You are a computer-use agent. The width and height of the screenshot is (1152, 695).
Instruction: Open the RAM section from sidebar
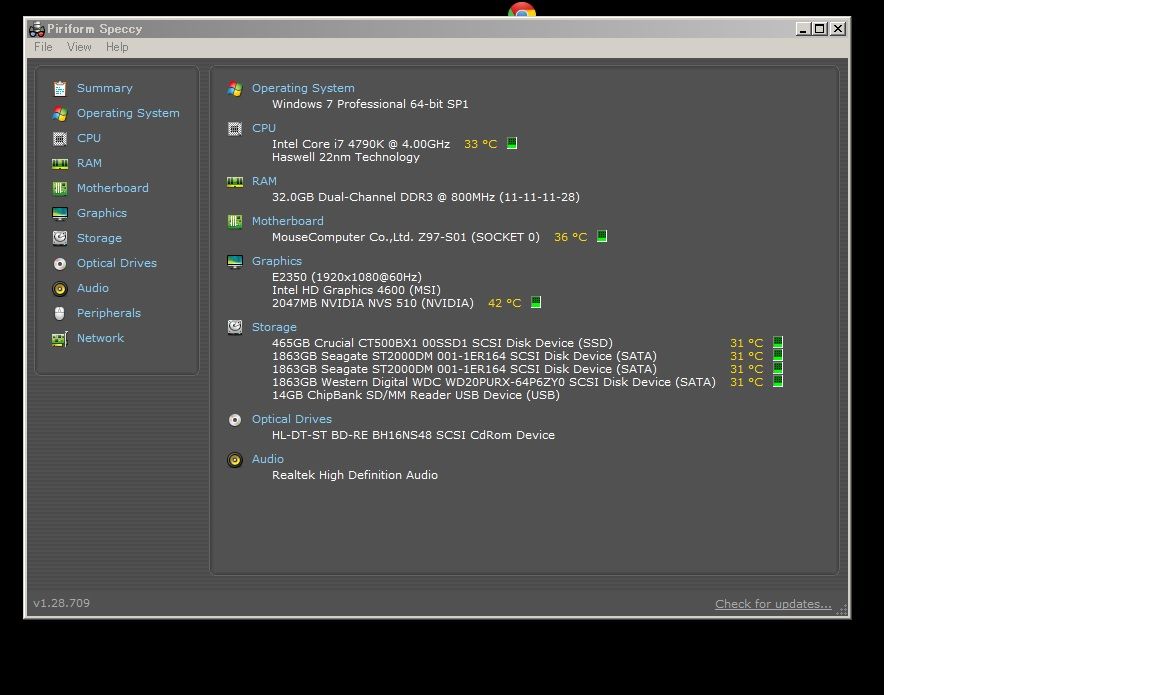coord(90,163)
